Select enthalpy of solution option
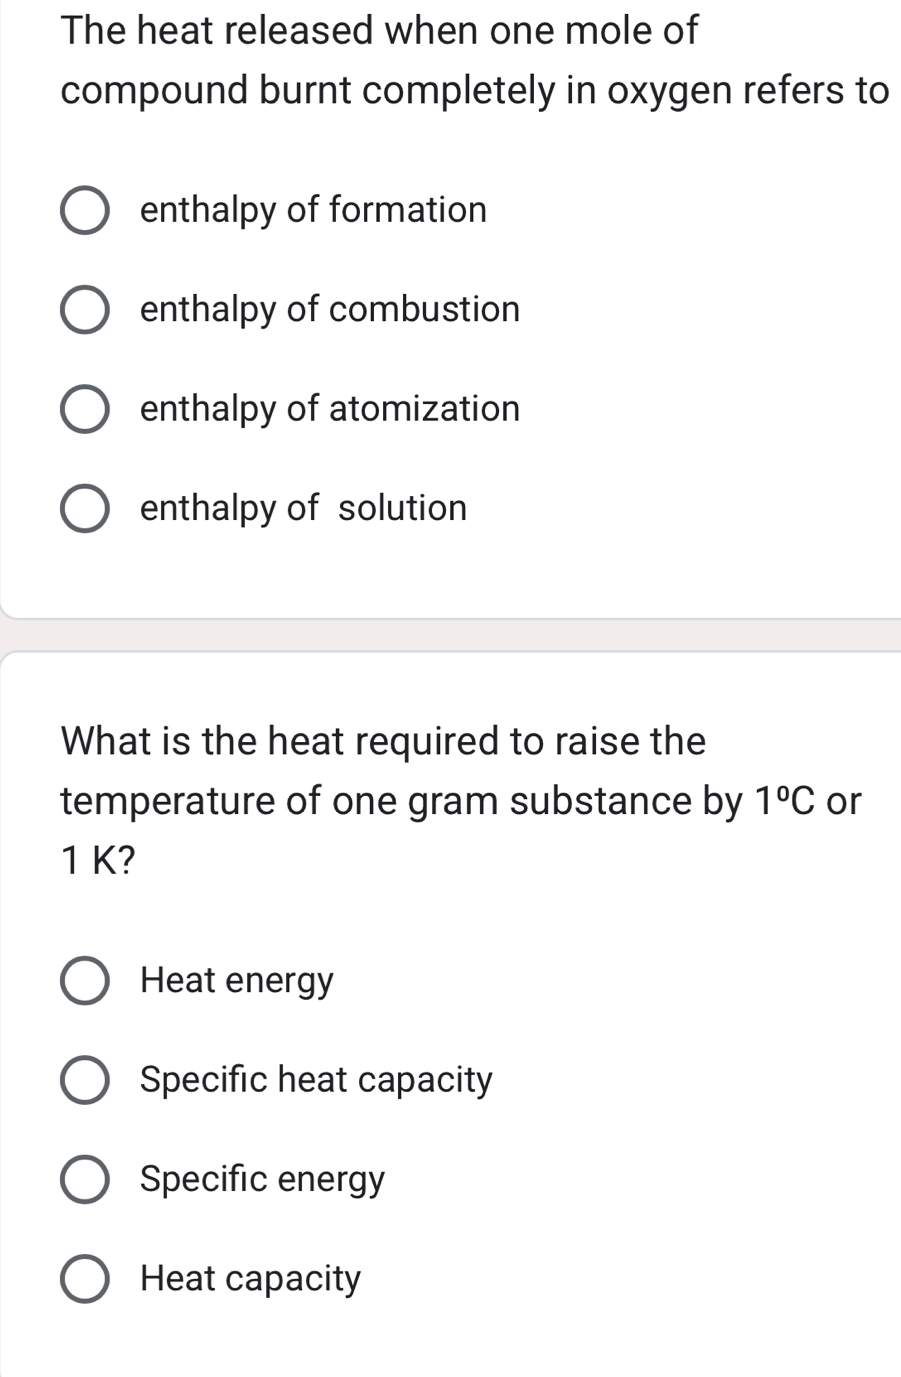 point(85,509)
